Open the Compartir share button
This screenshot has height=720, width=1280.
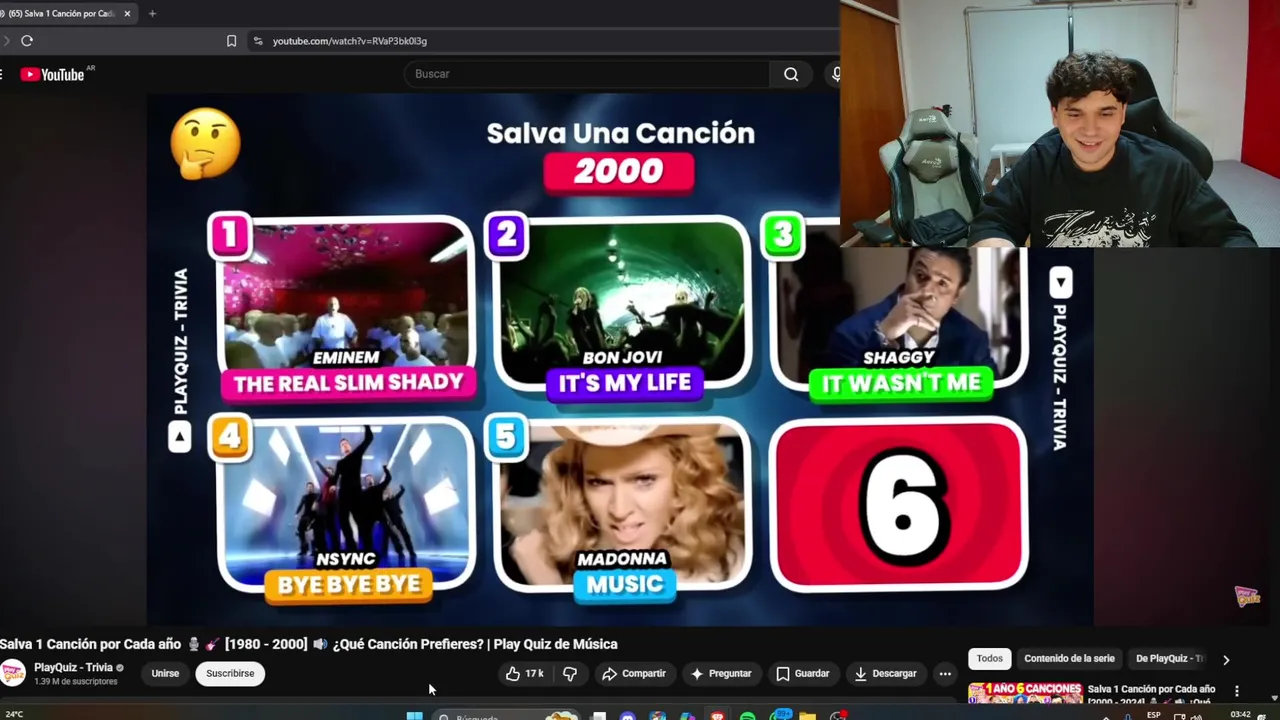(633, 674)
